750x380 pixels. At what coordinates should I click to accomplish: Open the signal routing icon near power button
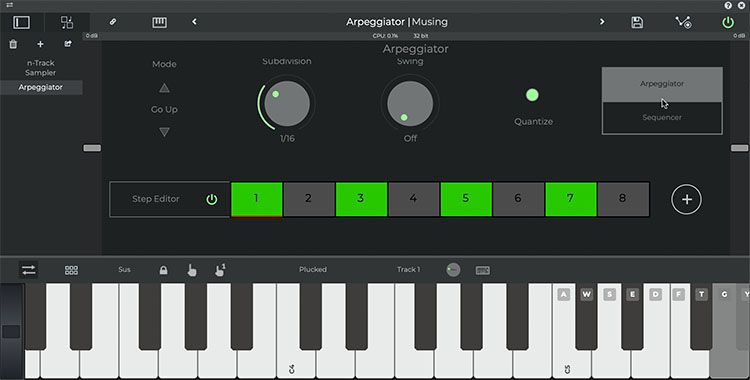[x=683, y=22]
